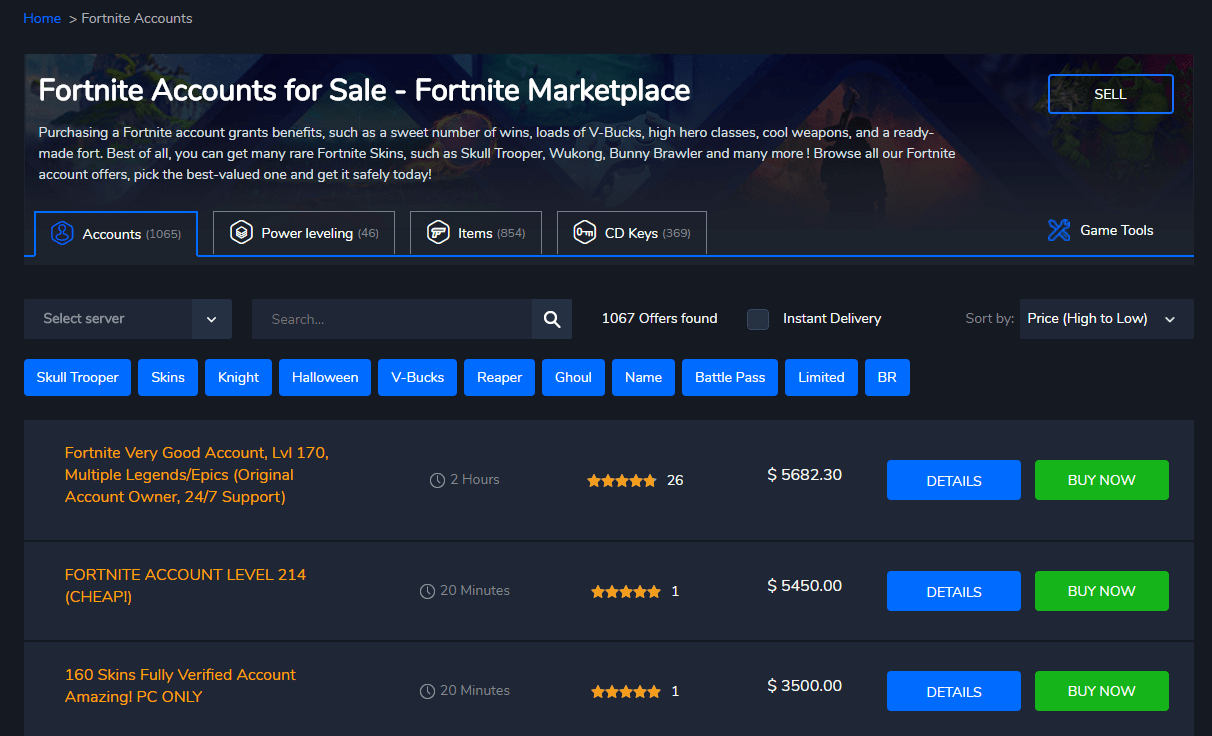Viewport: 1212px width, 736px height.
Task: Click the $ 5450.00 price
Action: [x=804, y=585]
